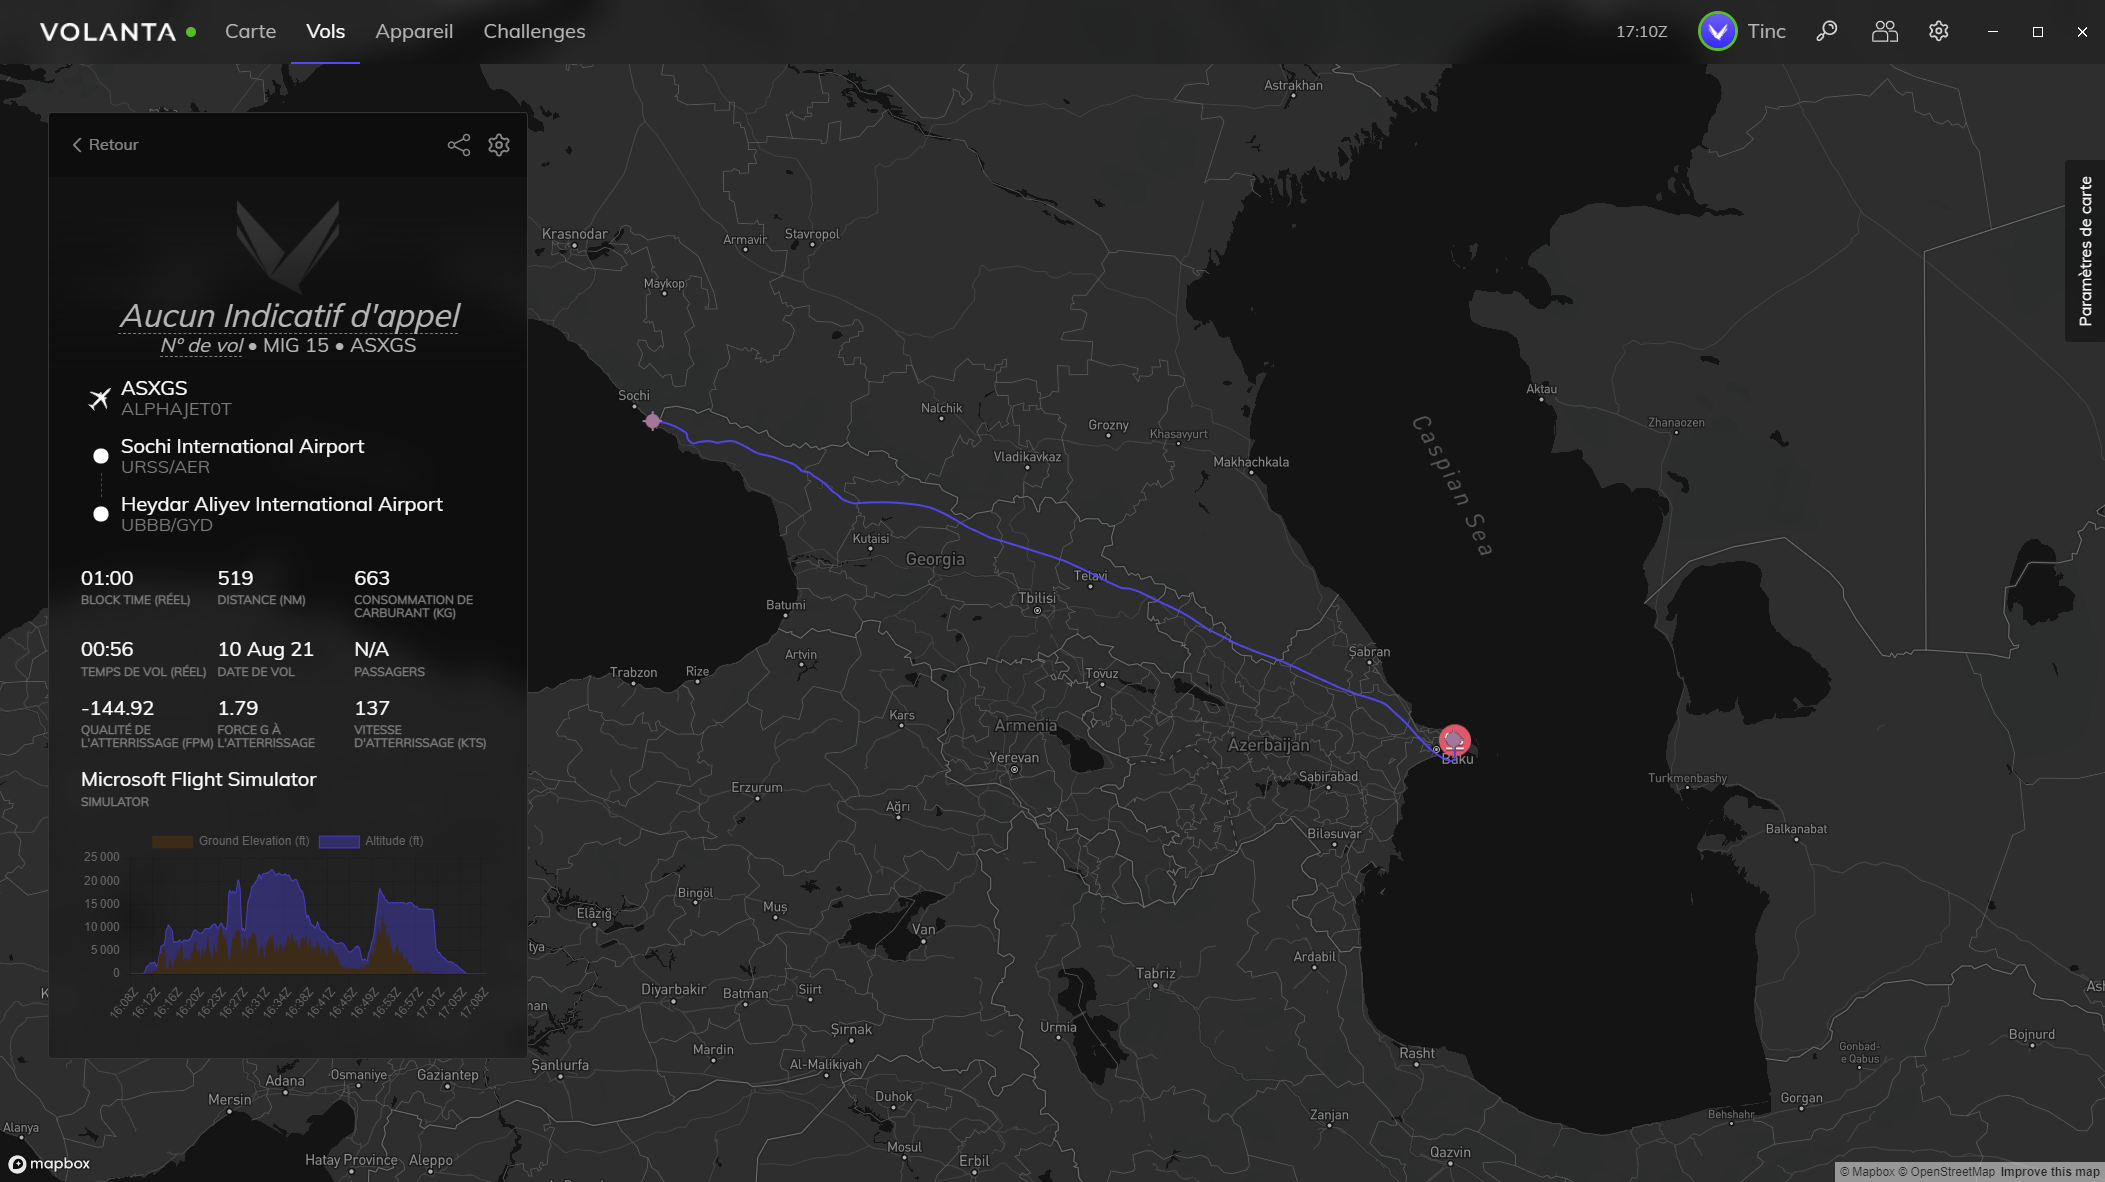Open the Challenges tab

point(534,31)
